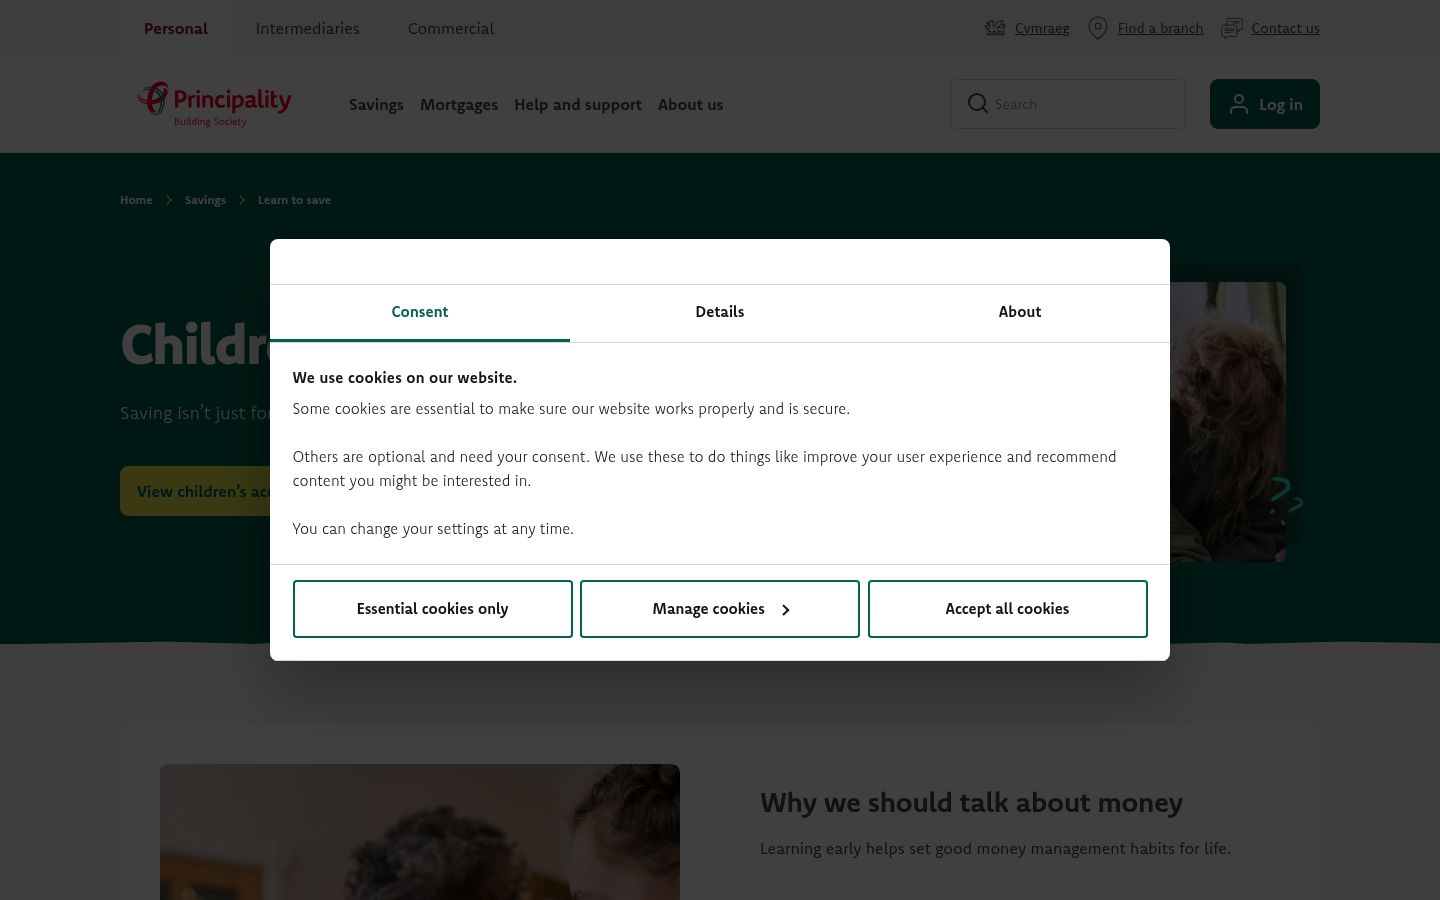Screen dimensions: 1440x900
Task: Expand the Help and support menu
Action: [578, 104]
